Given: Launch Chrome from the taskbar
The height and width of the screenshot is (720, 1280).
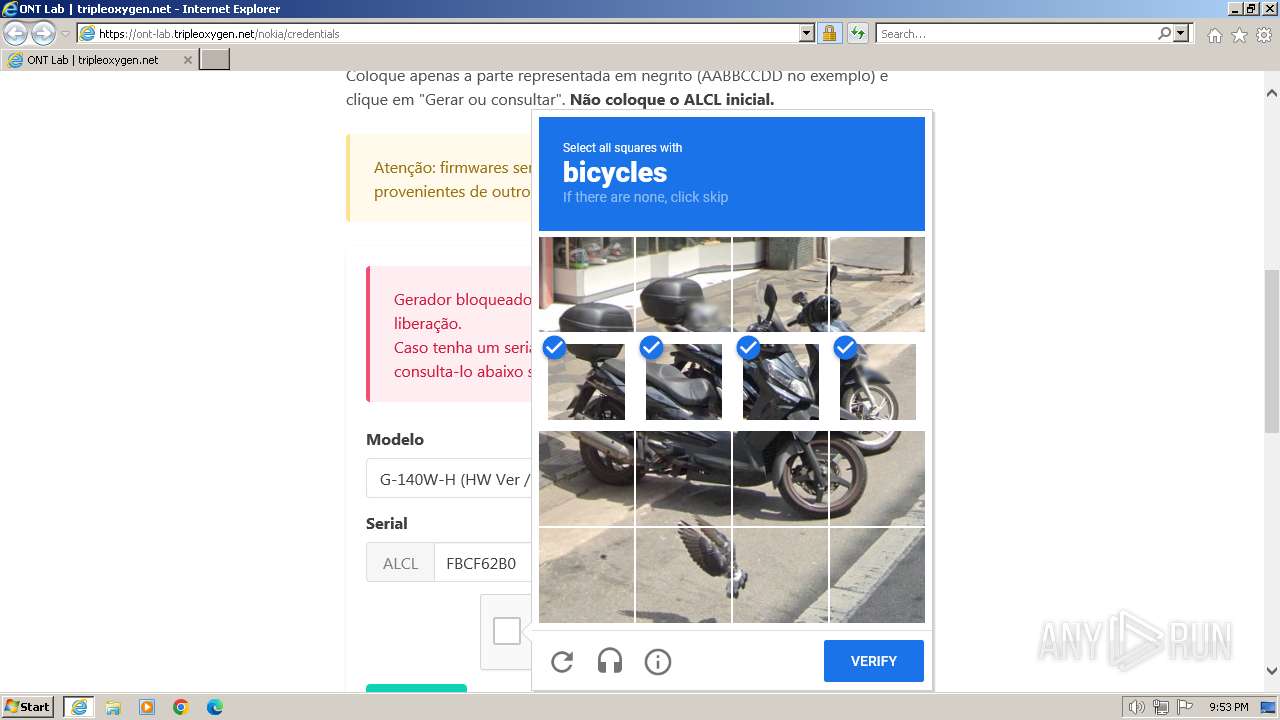Looking at the screenshot, I should (x=181, y=707).
